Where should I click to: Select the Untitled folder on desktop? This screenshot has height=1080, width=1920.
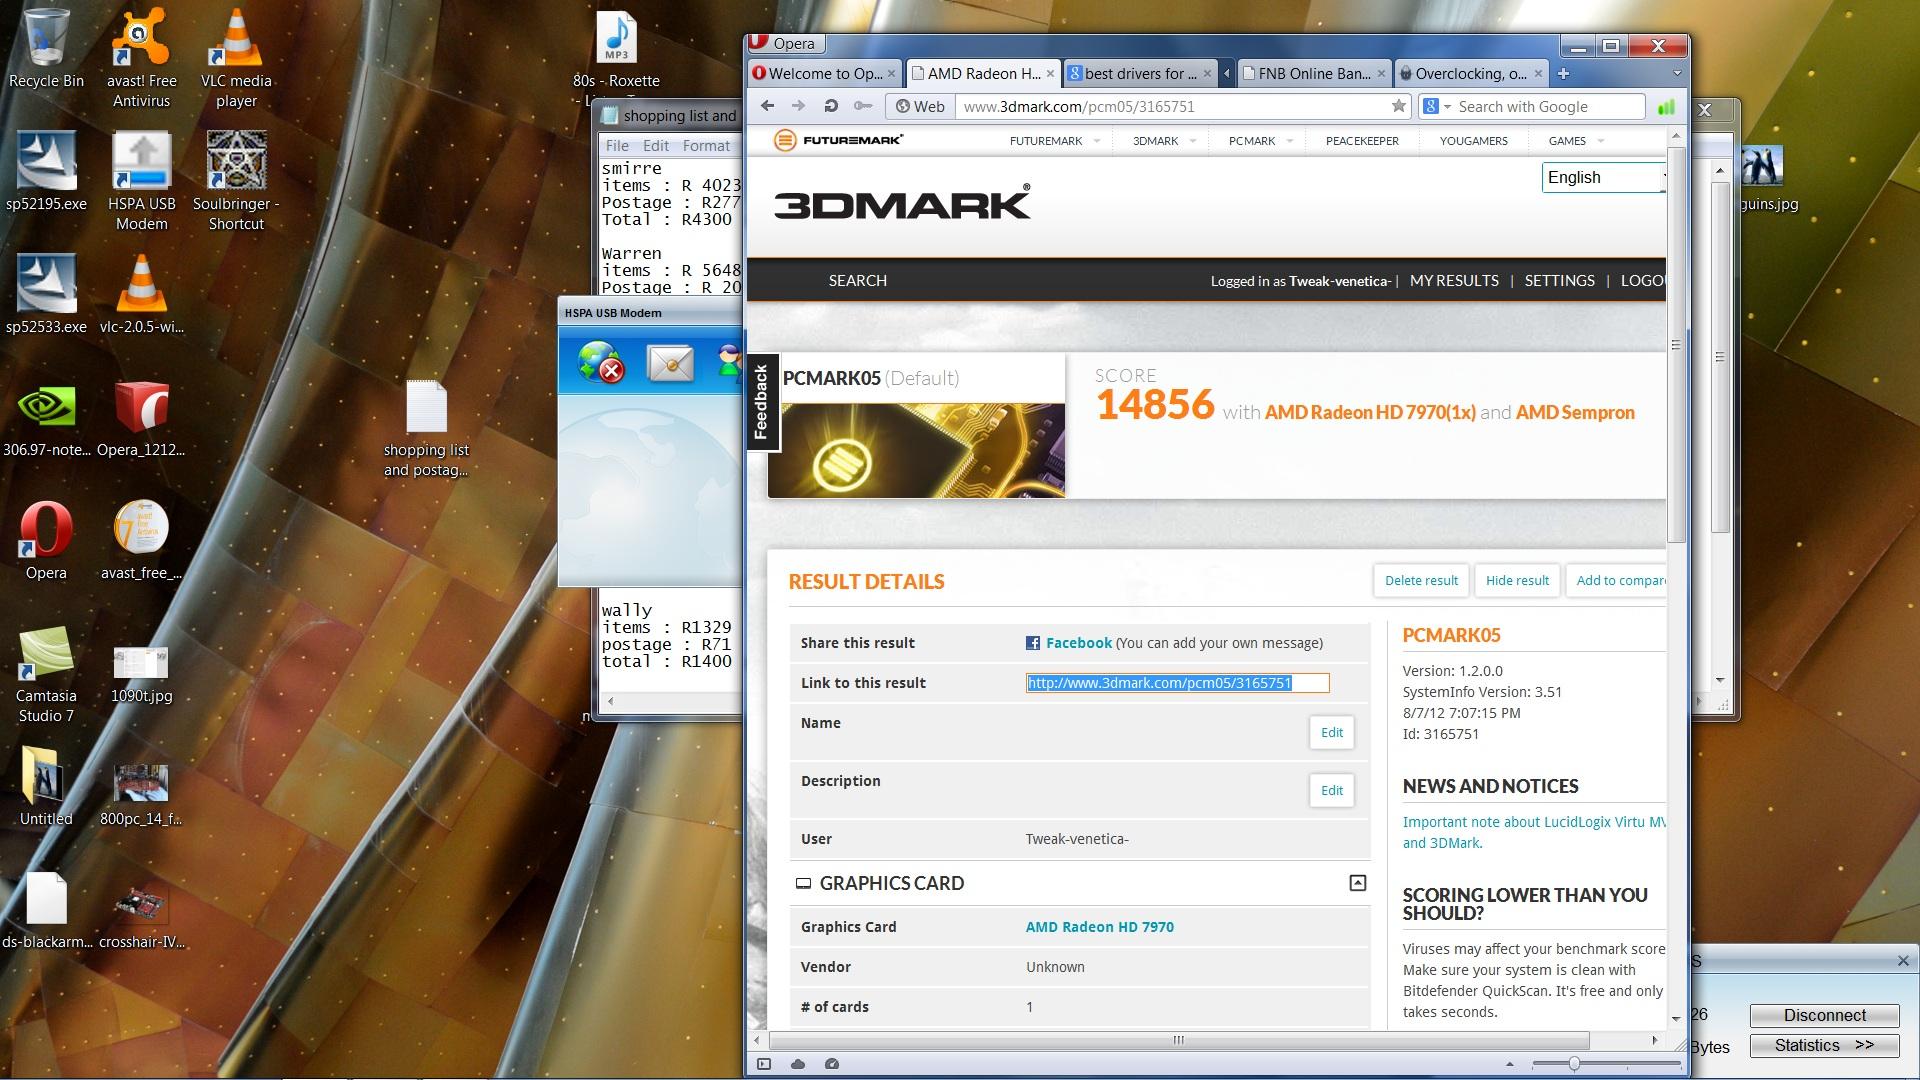[46, 787]
